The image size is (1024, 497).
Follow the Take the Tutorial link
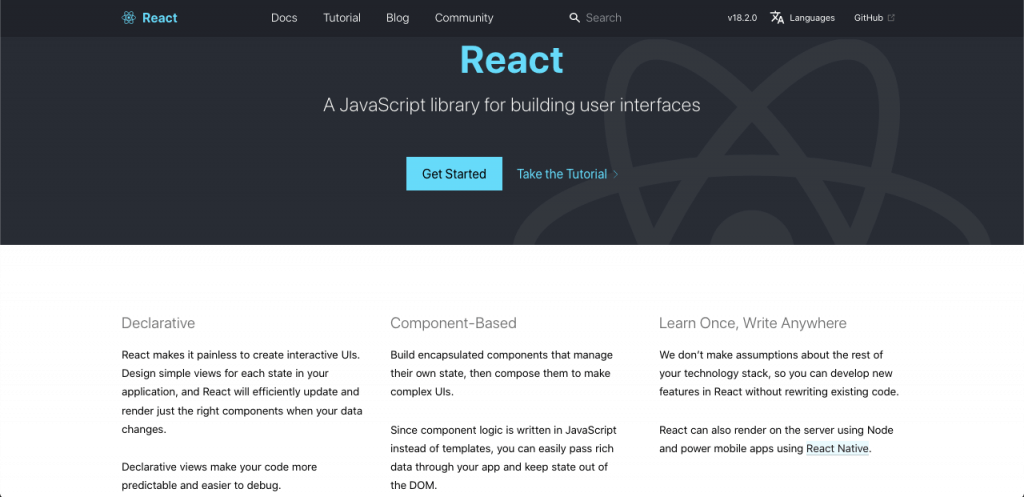coord(562,174)
